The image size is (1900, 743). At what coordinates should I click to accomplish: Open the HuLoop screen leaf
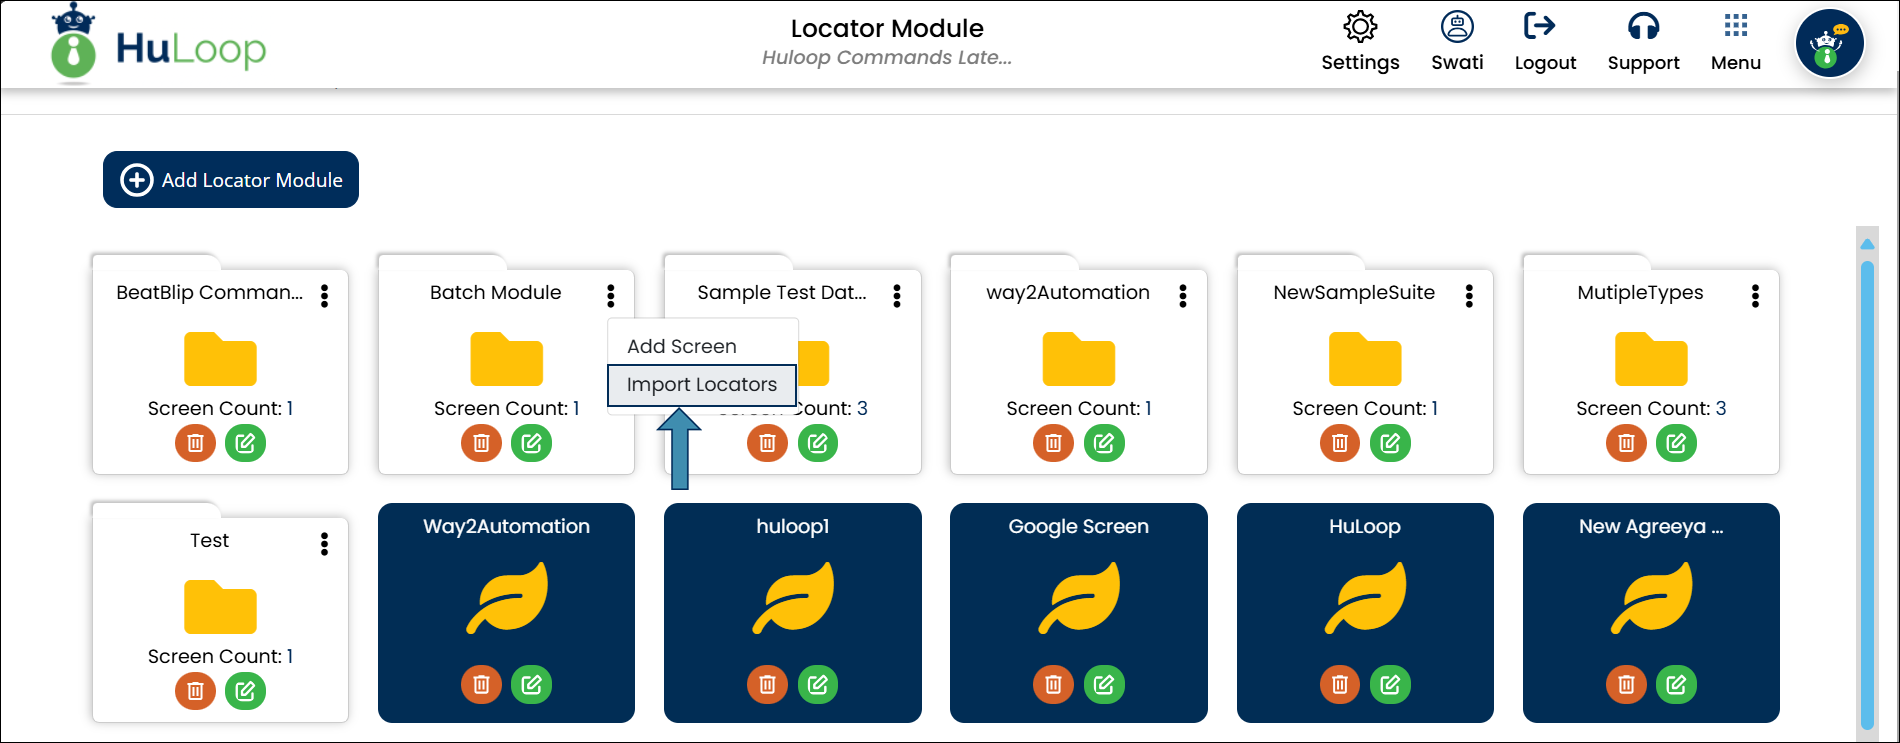[x=1365, y=598]
